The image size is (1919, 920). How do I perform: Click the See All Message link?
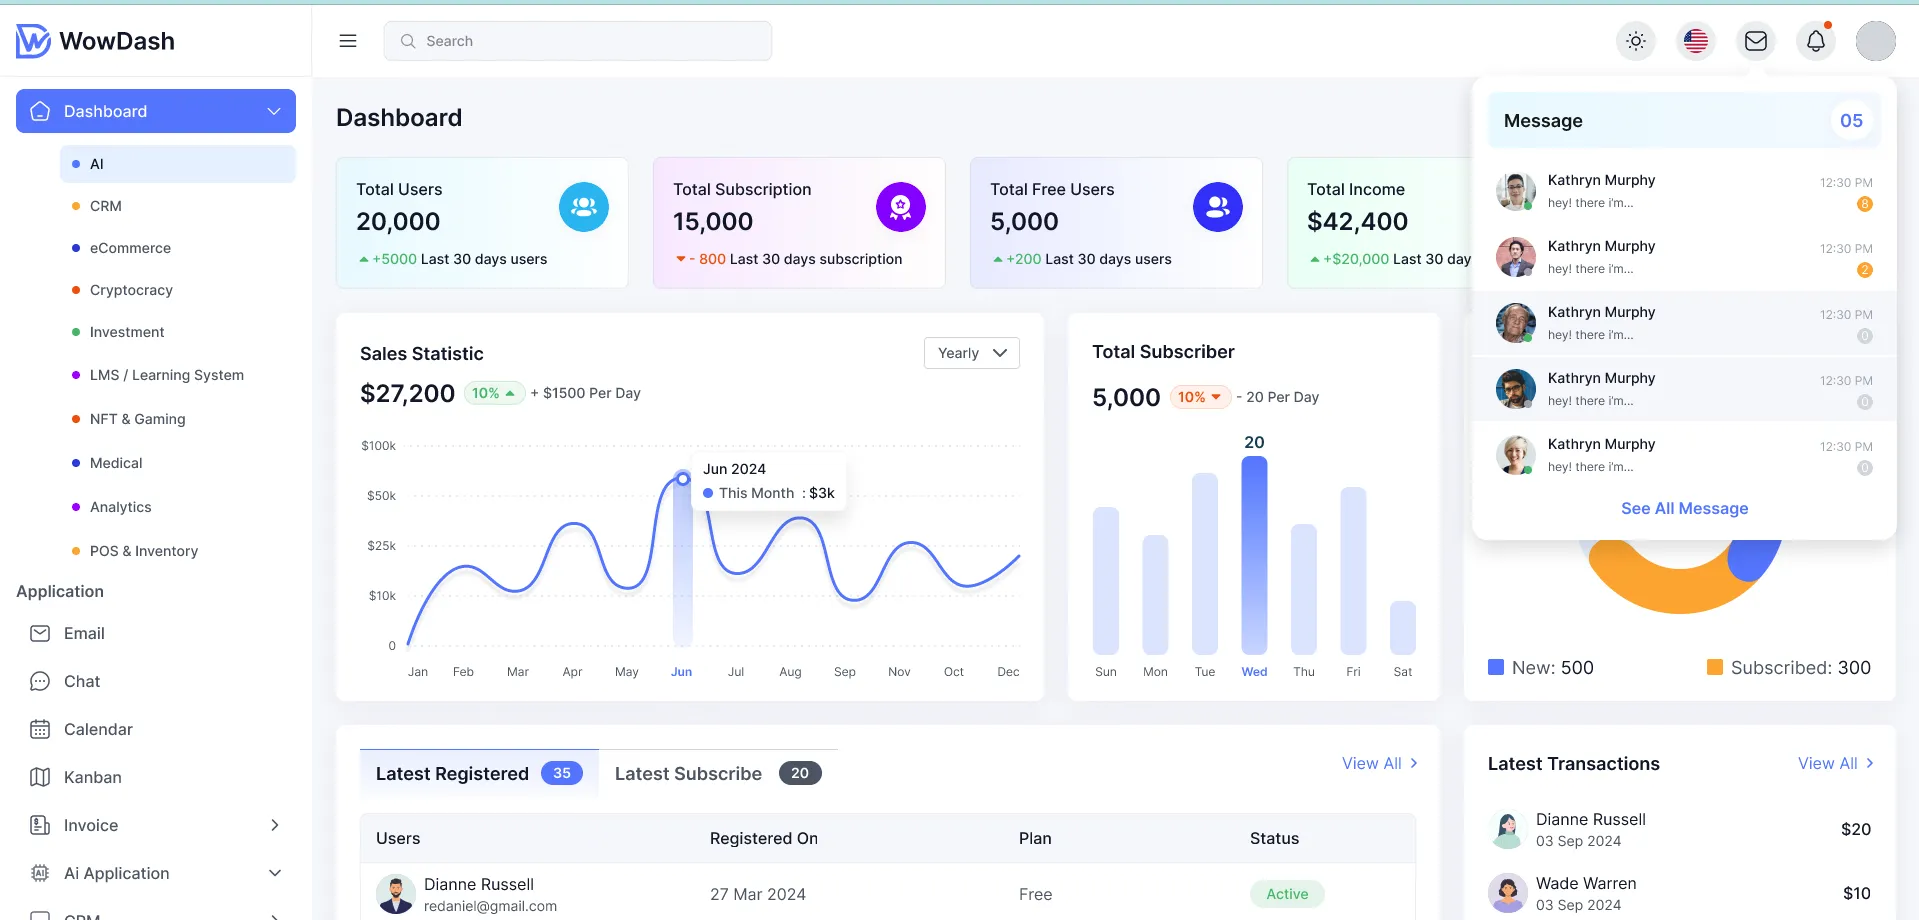coord(1684,508)
